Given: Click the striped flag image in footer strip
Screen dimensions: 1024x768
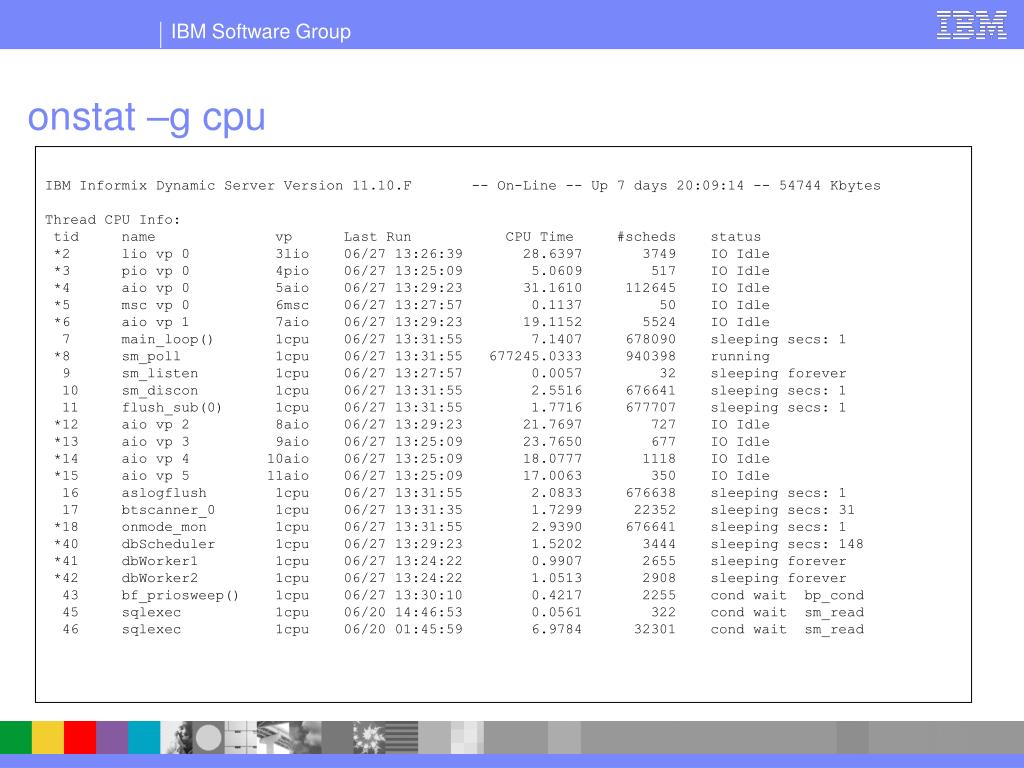Looking at the screenshot, I should click(x=402, y=737).
